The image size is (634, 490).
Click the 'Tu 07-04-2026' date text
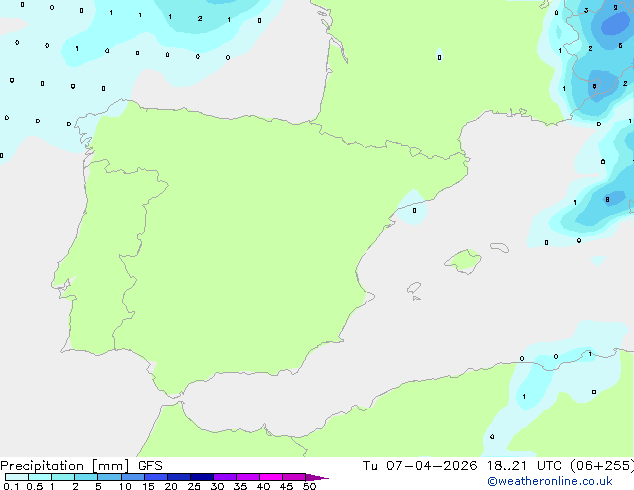[420, 466]
